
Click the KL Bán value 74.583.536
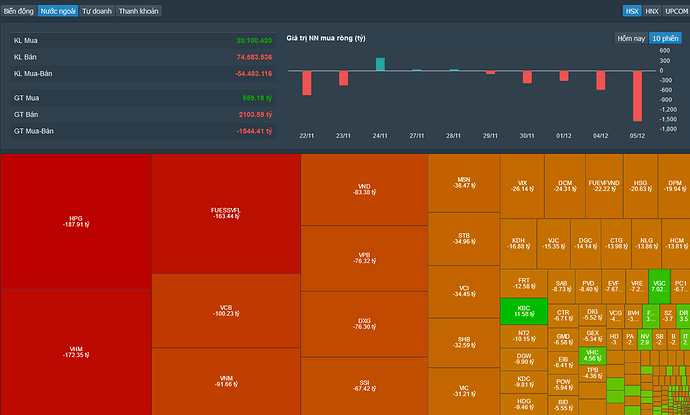(254, 57)
